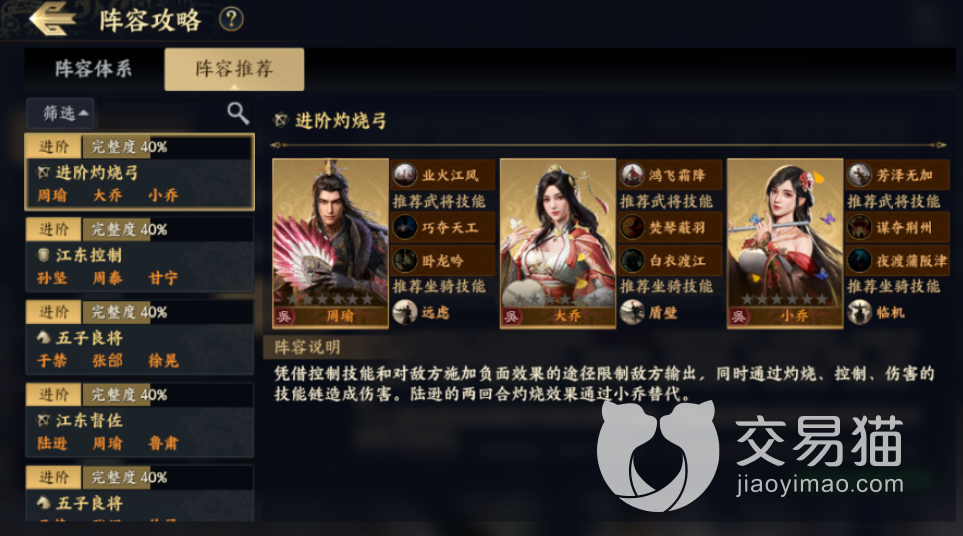Click the magnifying glass search icon
963x536 pixels.
(x=238, y=113)
